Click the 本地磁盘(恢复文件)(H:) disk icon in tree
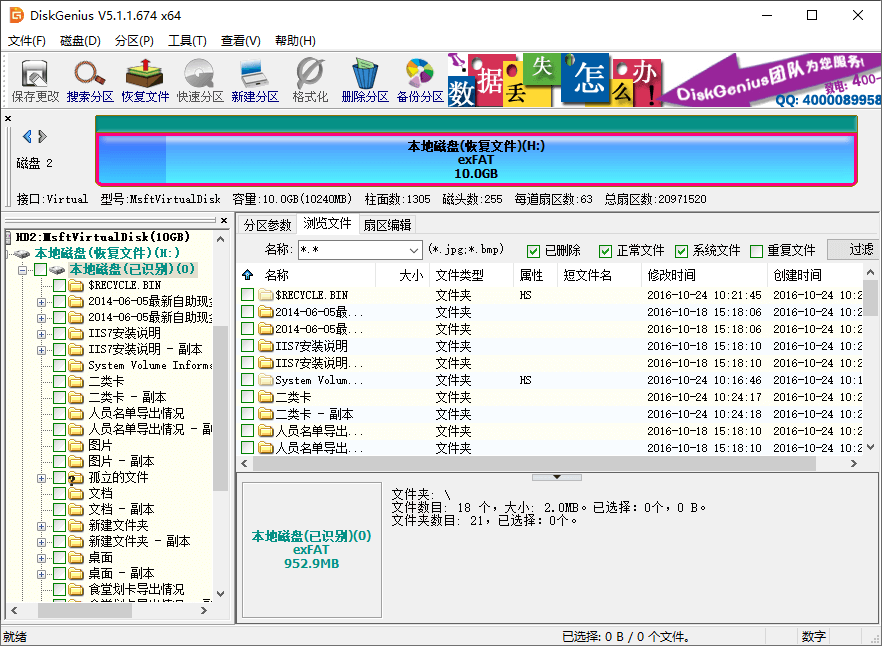 click(21, 254)
